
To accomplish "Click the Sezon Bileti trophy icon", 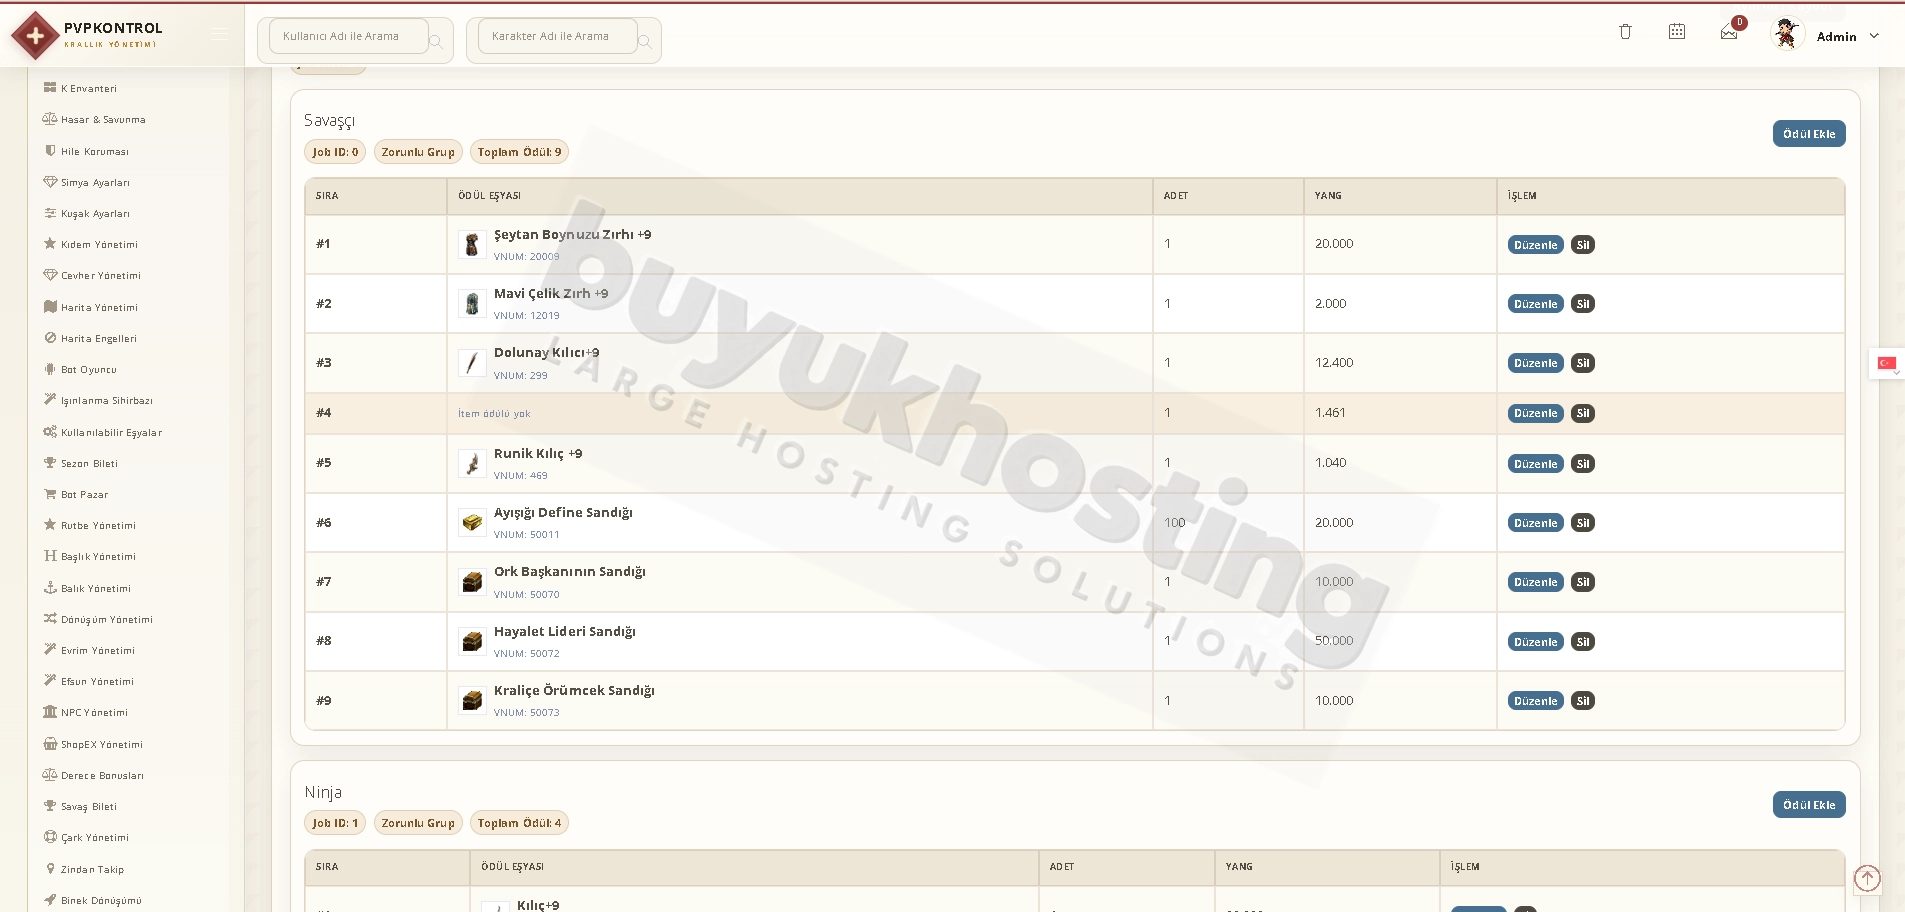I will (x=50, y=463).
